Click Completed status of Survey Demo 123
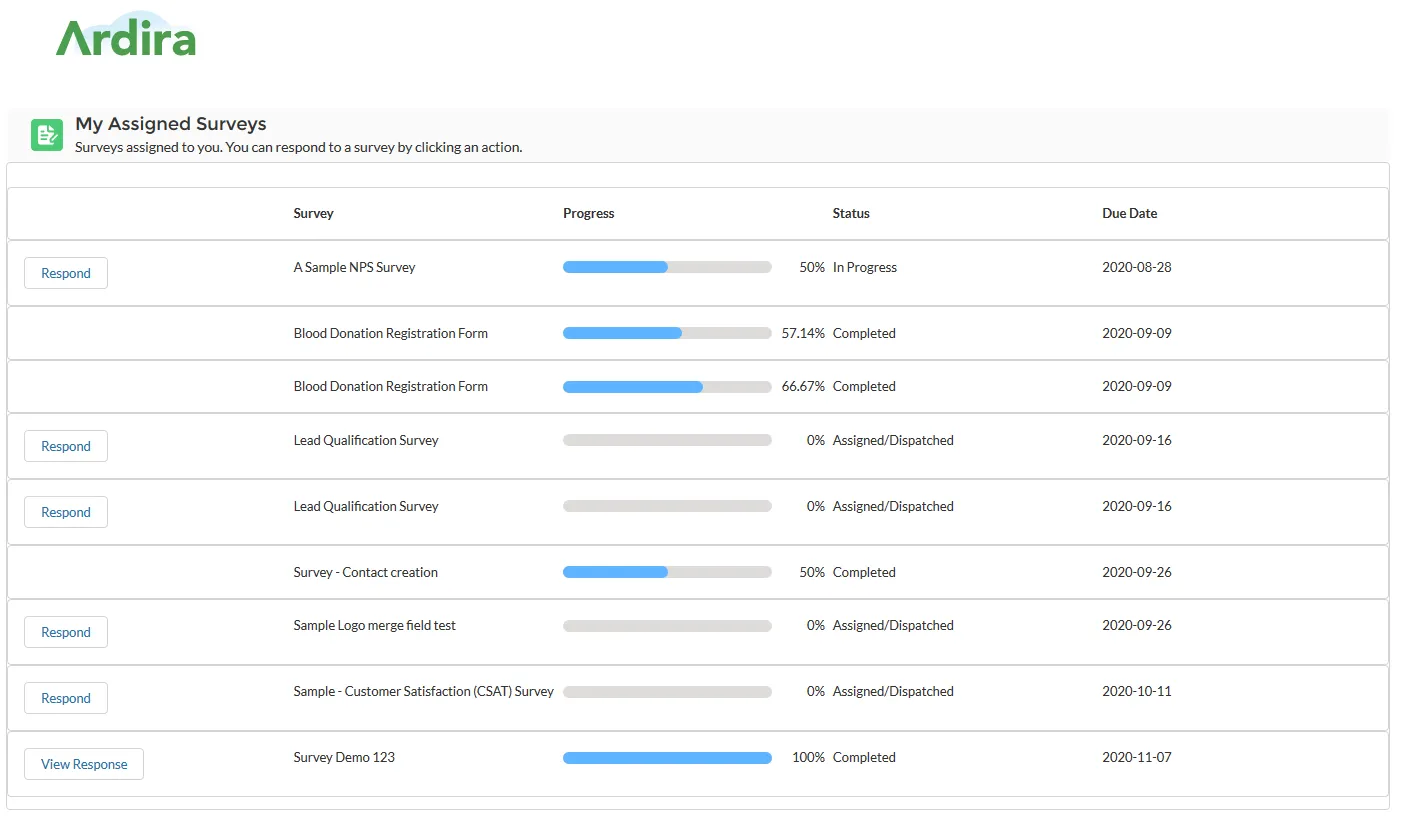 pyautogui.click(x=864, y=757)
